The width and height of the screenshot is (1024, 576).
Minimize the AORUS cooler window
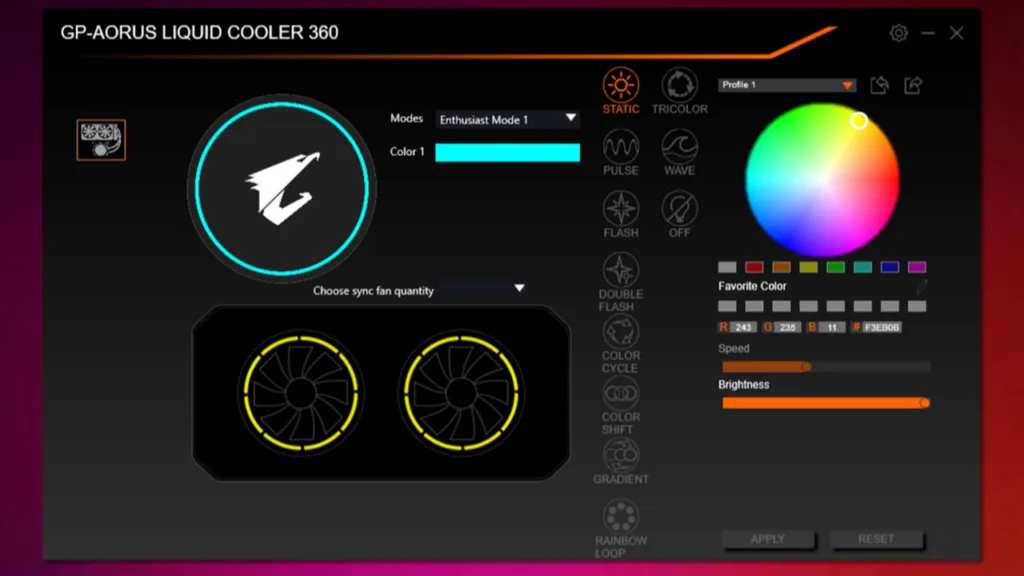tap(928, 33)
